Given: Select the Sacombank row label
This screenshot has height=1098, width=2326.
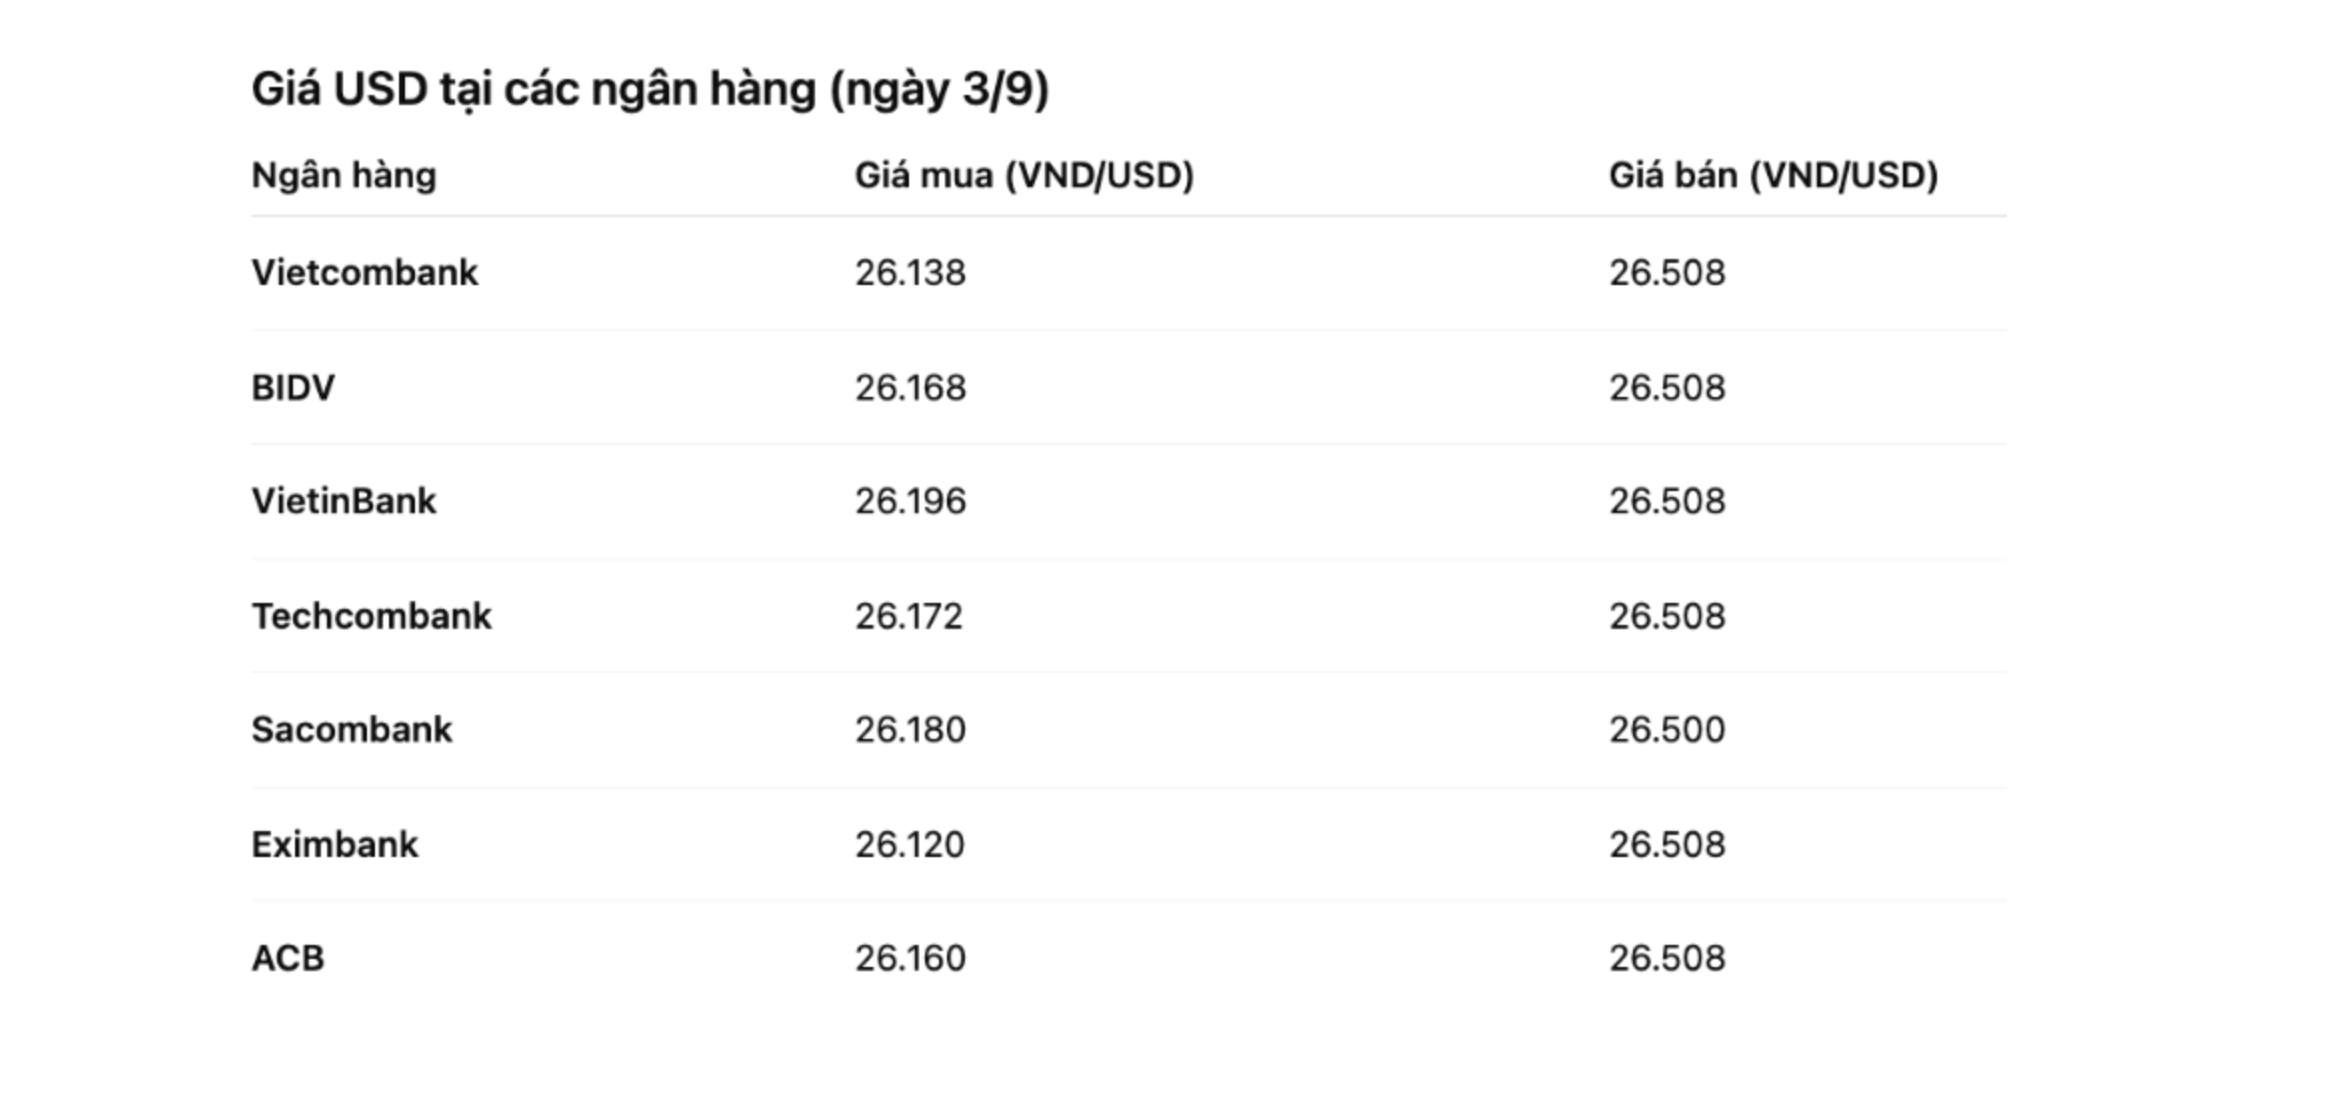Looking at the screenshot, I should click(352, 730).
